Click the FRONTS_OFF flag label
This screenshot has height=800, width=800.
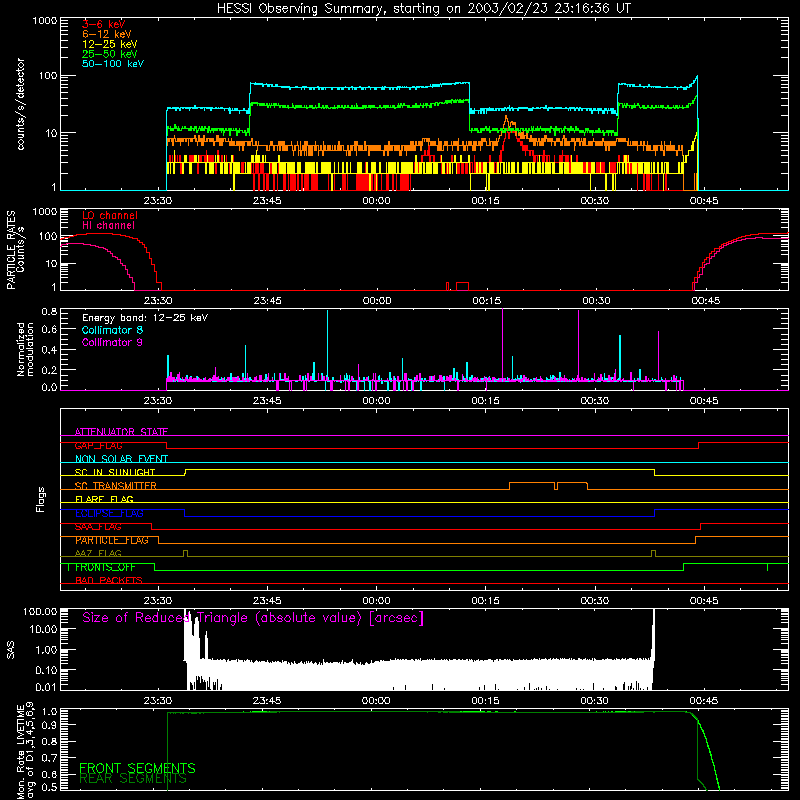pos(105,567)
